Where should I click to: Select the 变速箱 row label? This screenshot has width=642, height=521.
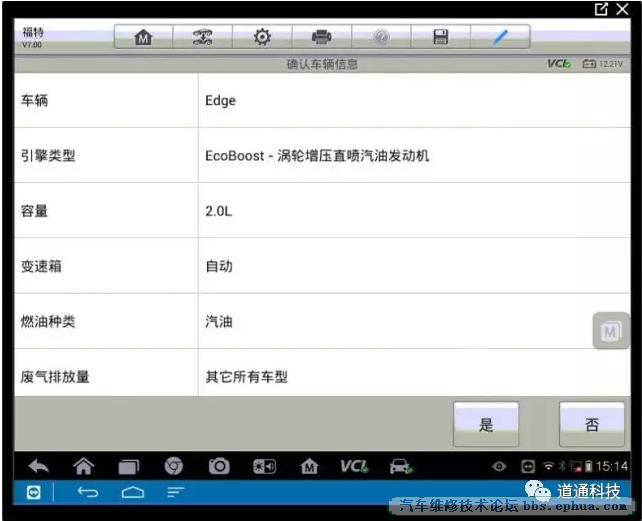[x=41, y=266]
